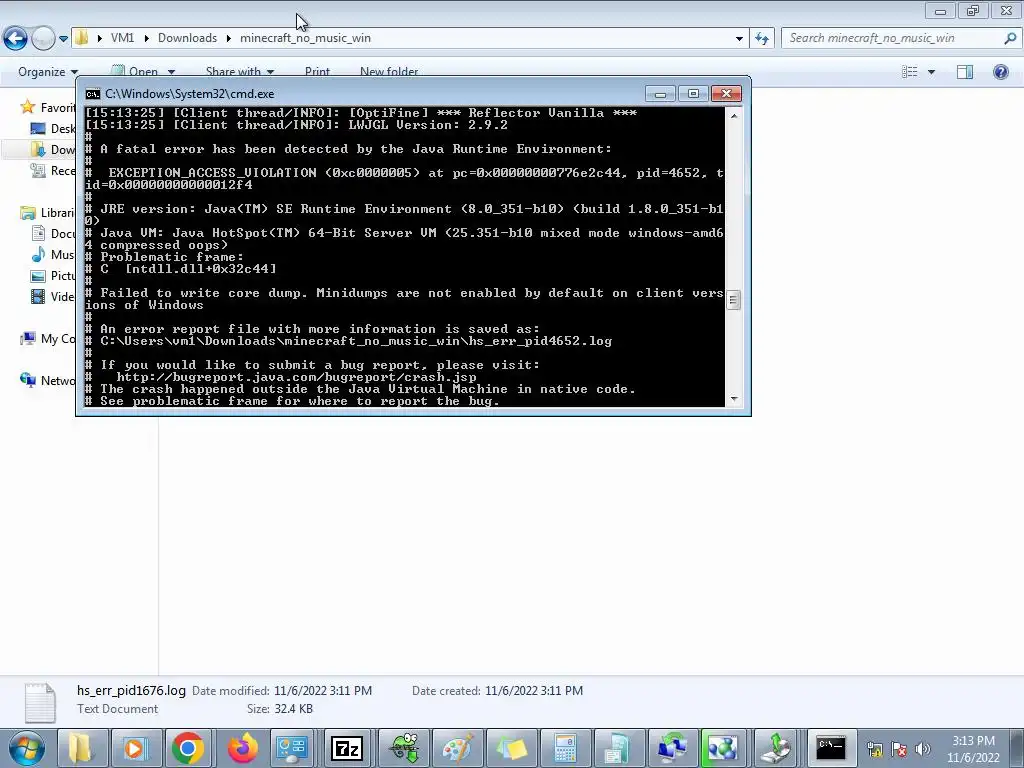
Task: Select Network in navigation pane
Action: pos(49,380)
